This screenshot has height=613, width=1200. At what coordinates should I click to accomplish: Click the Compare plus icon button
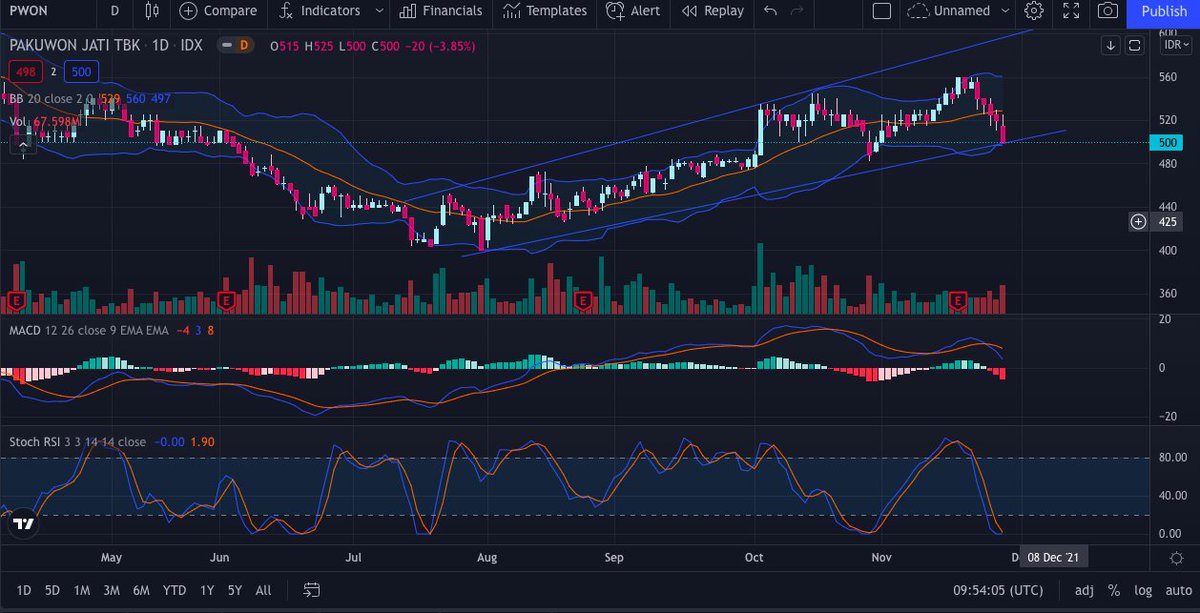(x=189, y=11)
